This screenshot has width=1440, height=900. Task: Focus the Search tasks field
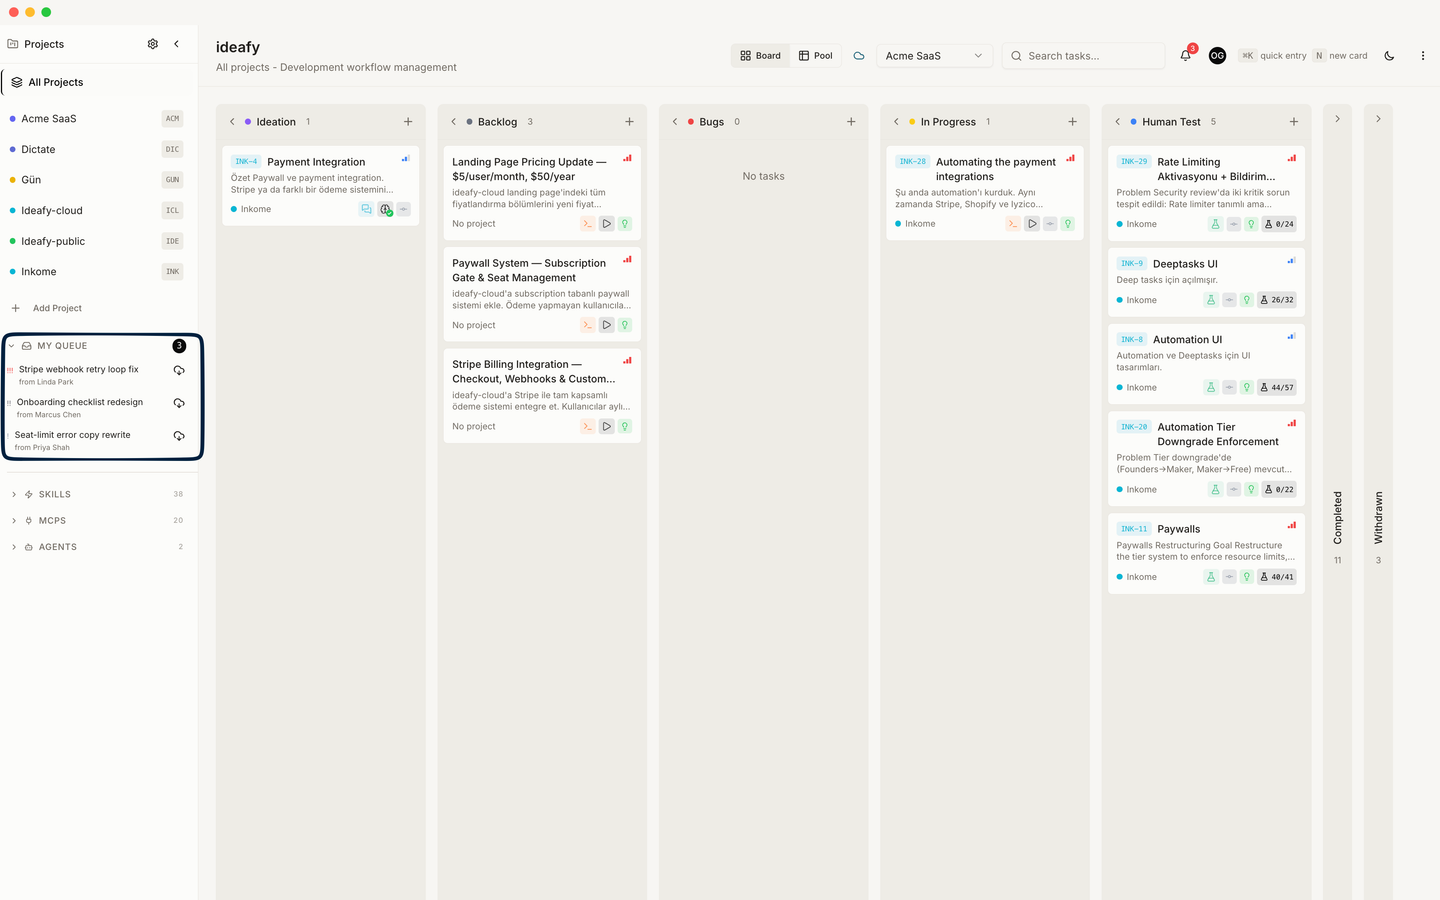pos(1084,56)
